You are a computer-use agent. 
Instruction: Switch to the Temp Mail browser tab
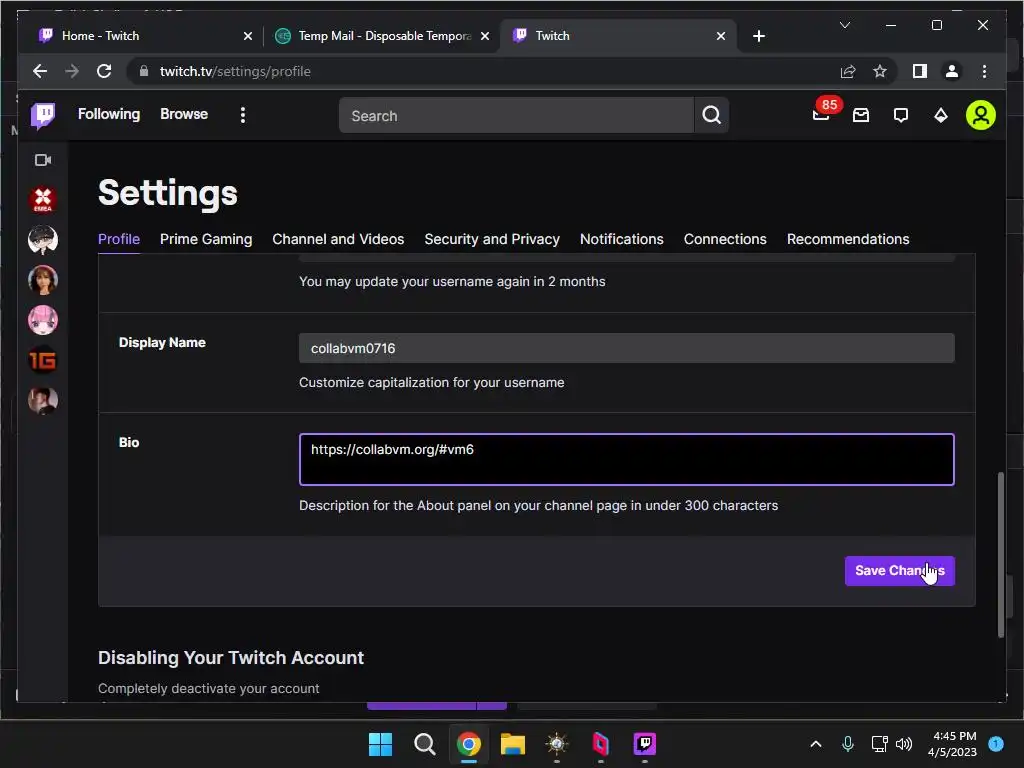tap(381, 36)
